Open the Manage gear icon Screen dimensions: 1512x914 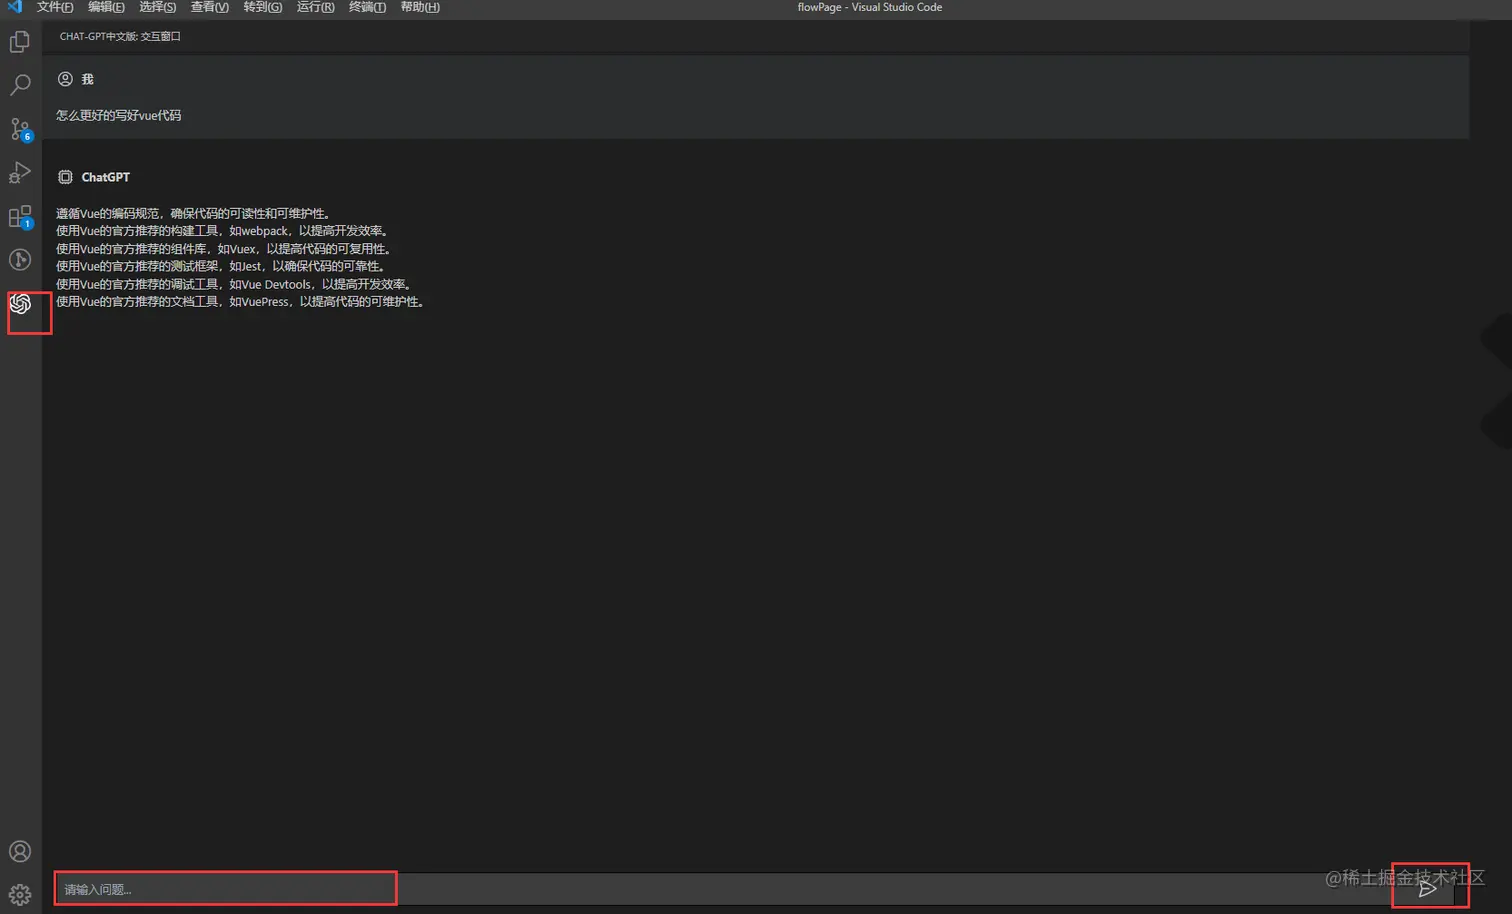point(20,895)
